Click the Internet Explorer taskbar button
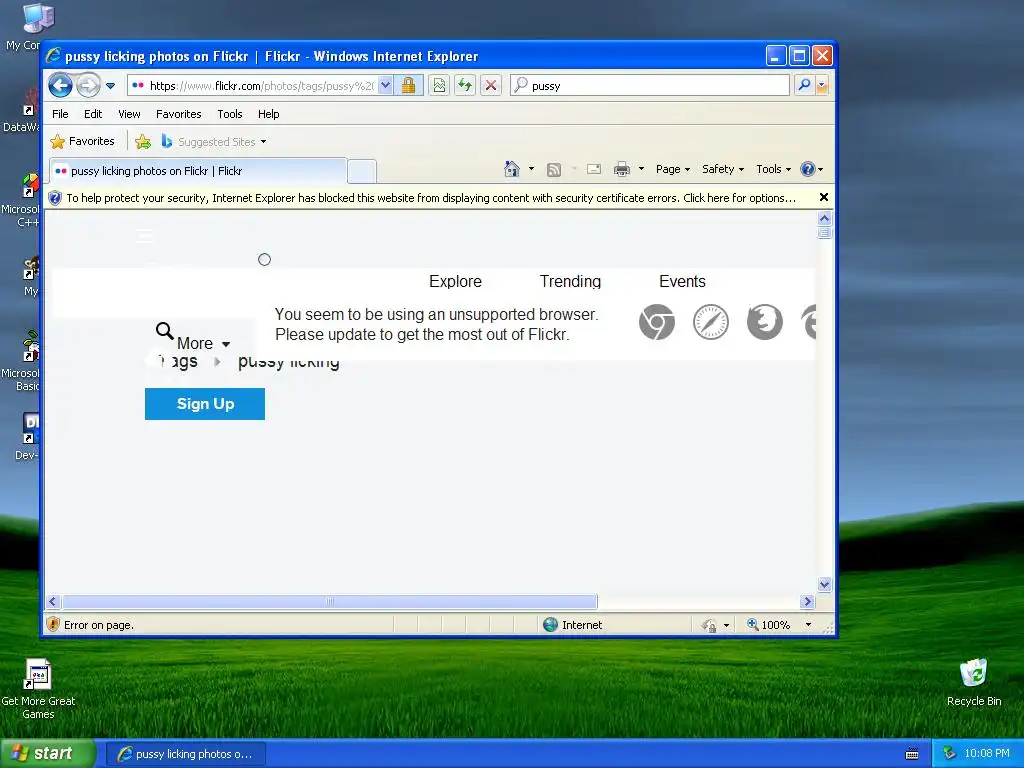The width and height of the screenshot is (1024, 768). tap(185, 754)
